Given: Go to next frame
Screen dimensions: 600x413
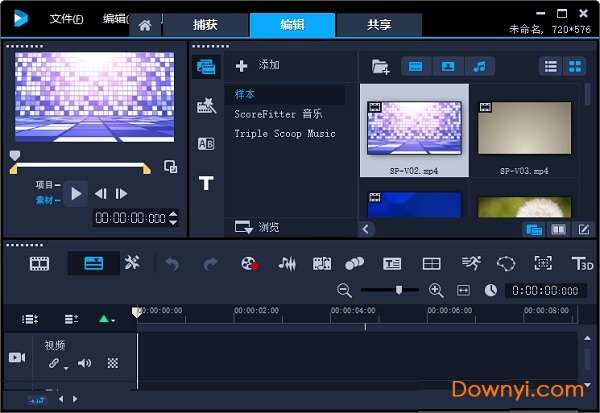Looking at the screenshot, I should click(121, 194).
